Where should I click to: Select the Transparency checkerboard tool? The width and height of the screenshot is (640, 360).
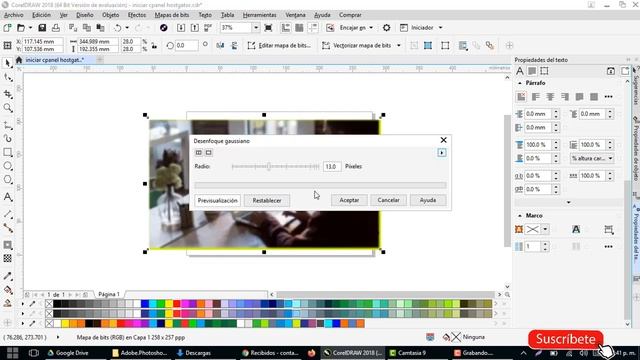(7, 258)
